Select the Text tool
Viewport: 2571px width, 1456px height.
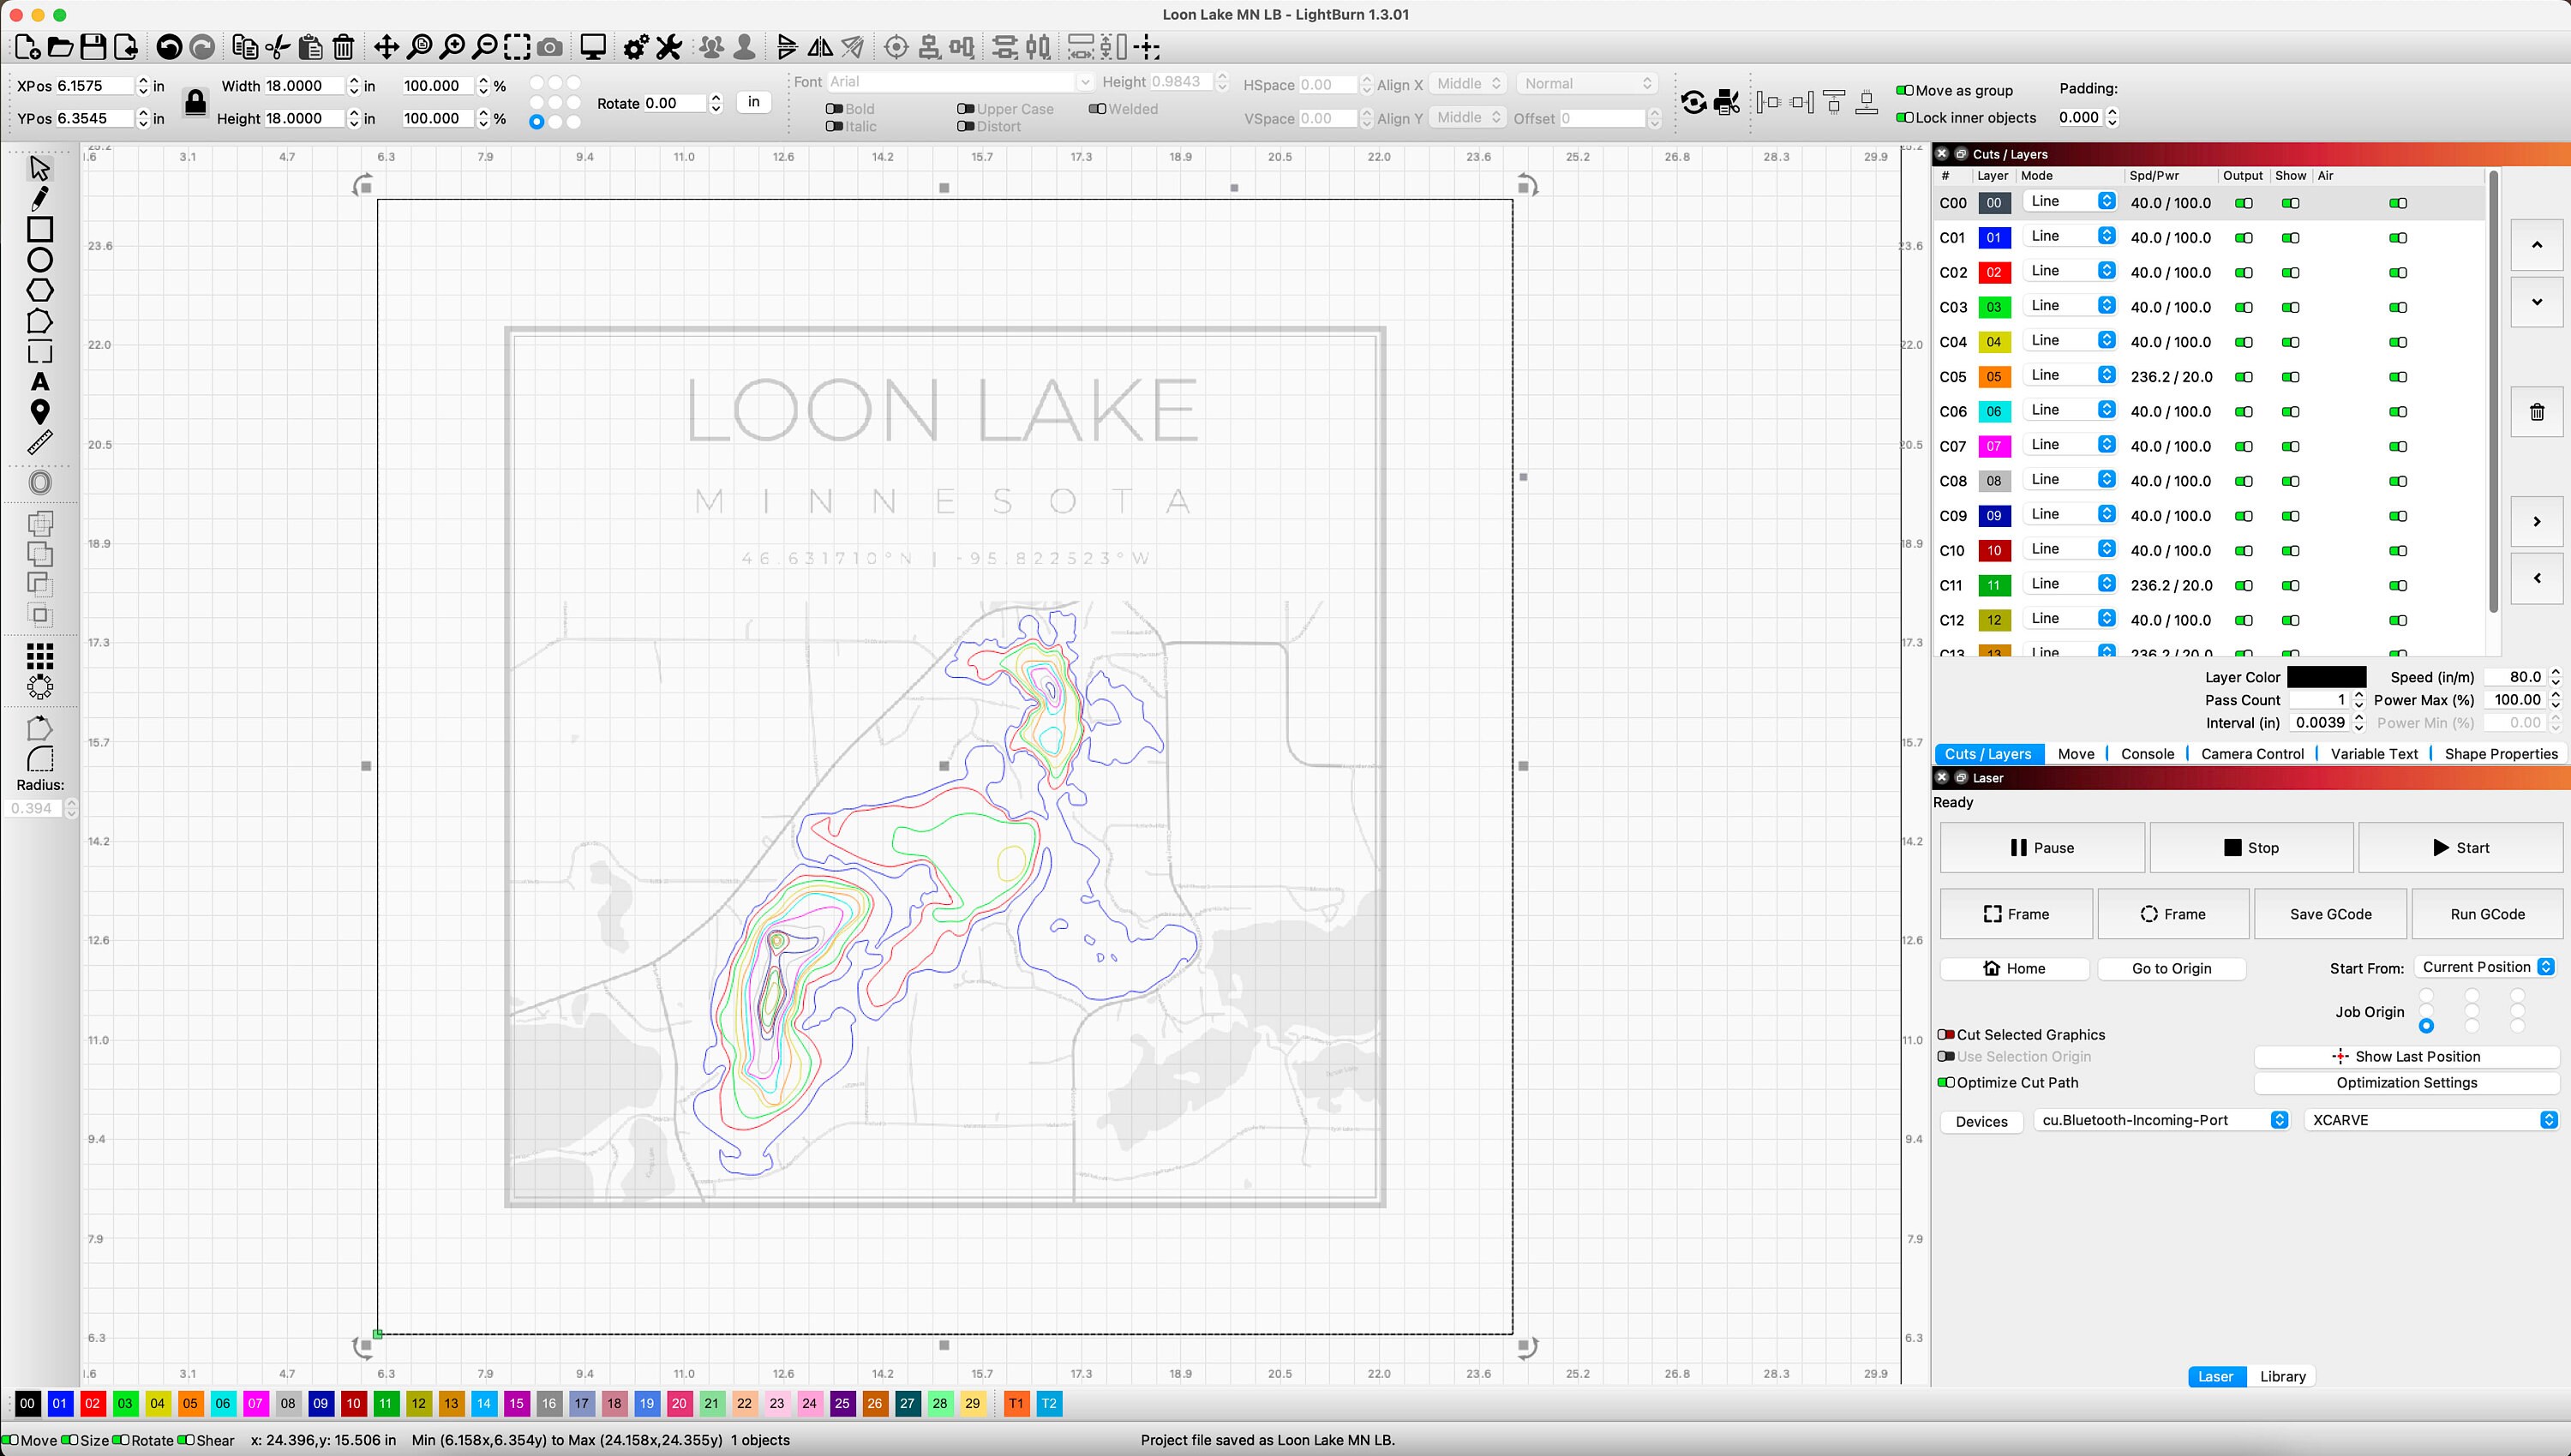coord(41,381)
